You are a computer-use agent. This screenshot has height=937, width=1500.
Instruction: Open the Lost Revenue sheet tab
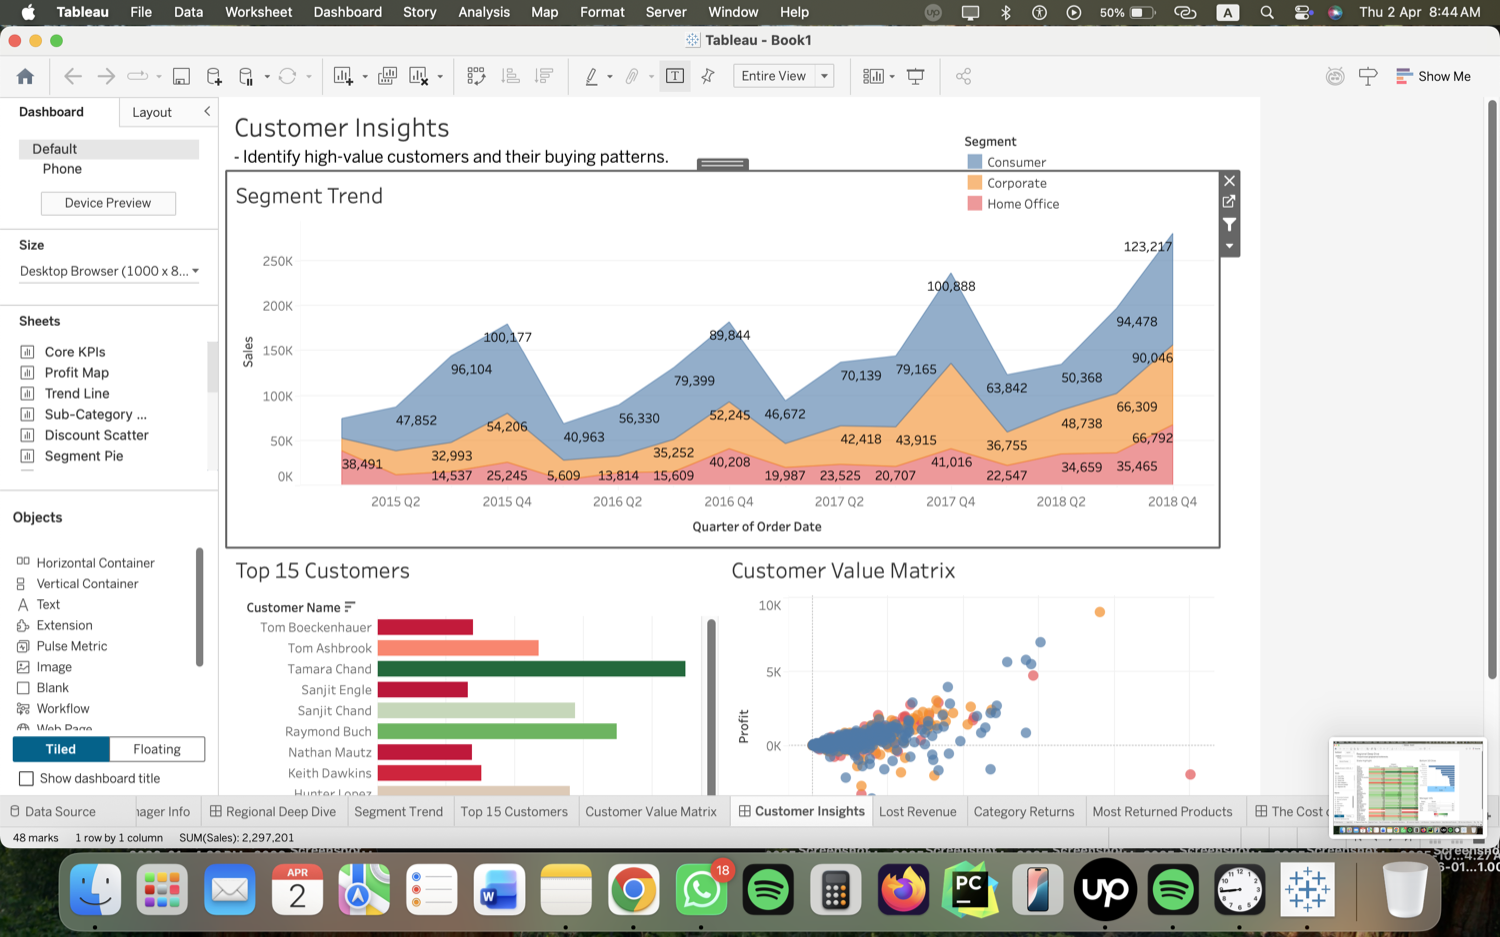point(917,811)
